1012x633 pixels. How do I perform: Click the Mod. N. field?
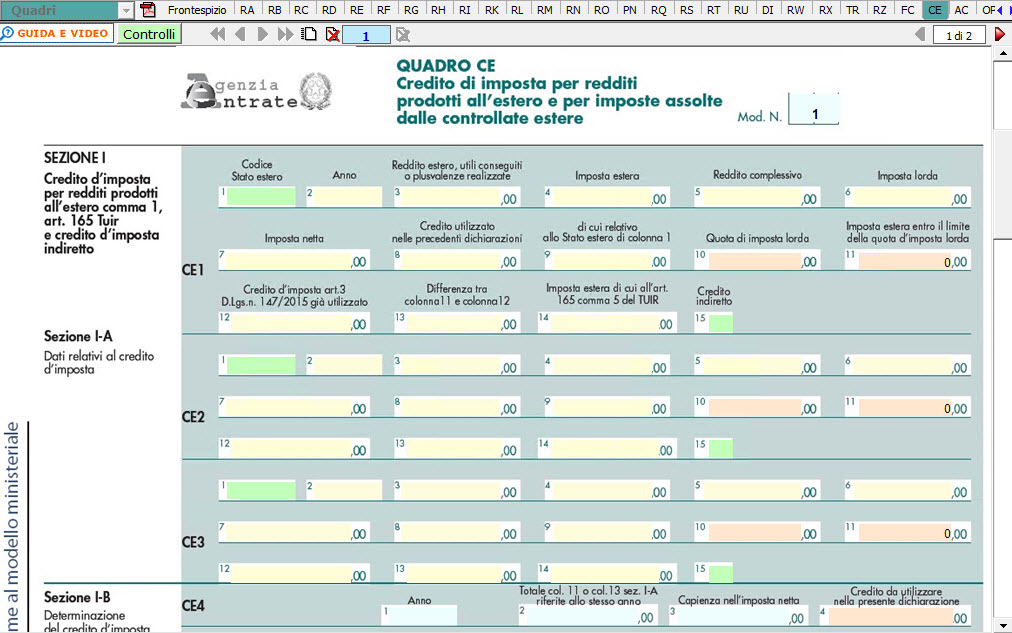pyautogui.click(x=814, y=109)
